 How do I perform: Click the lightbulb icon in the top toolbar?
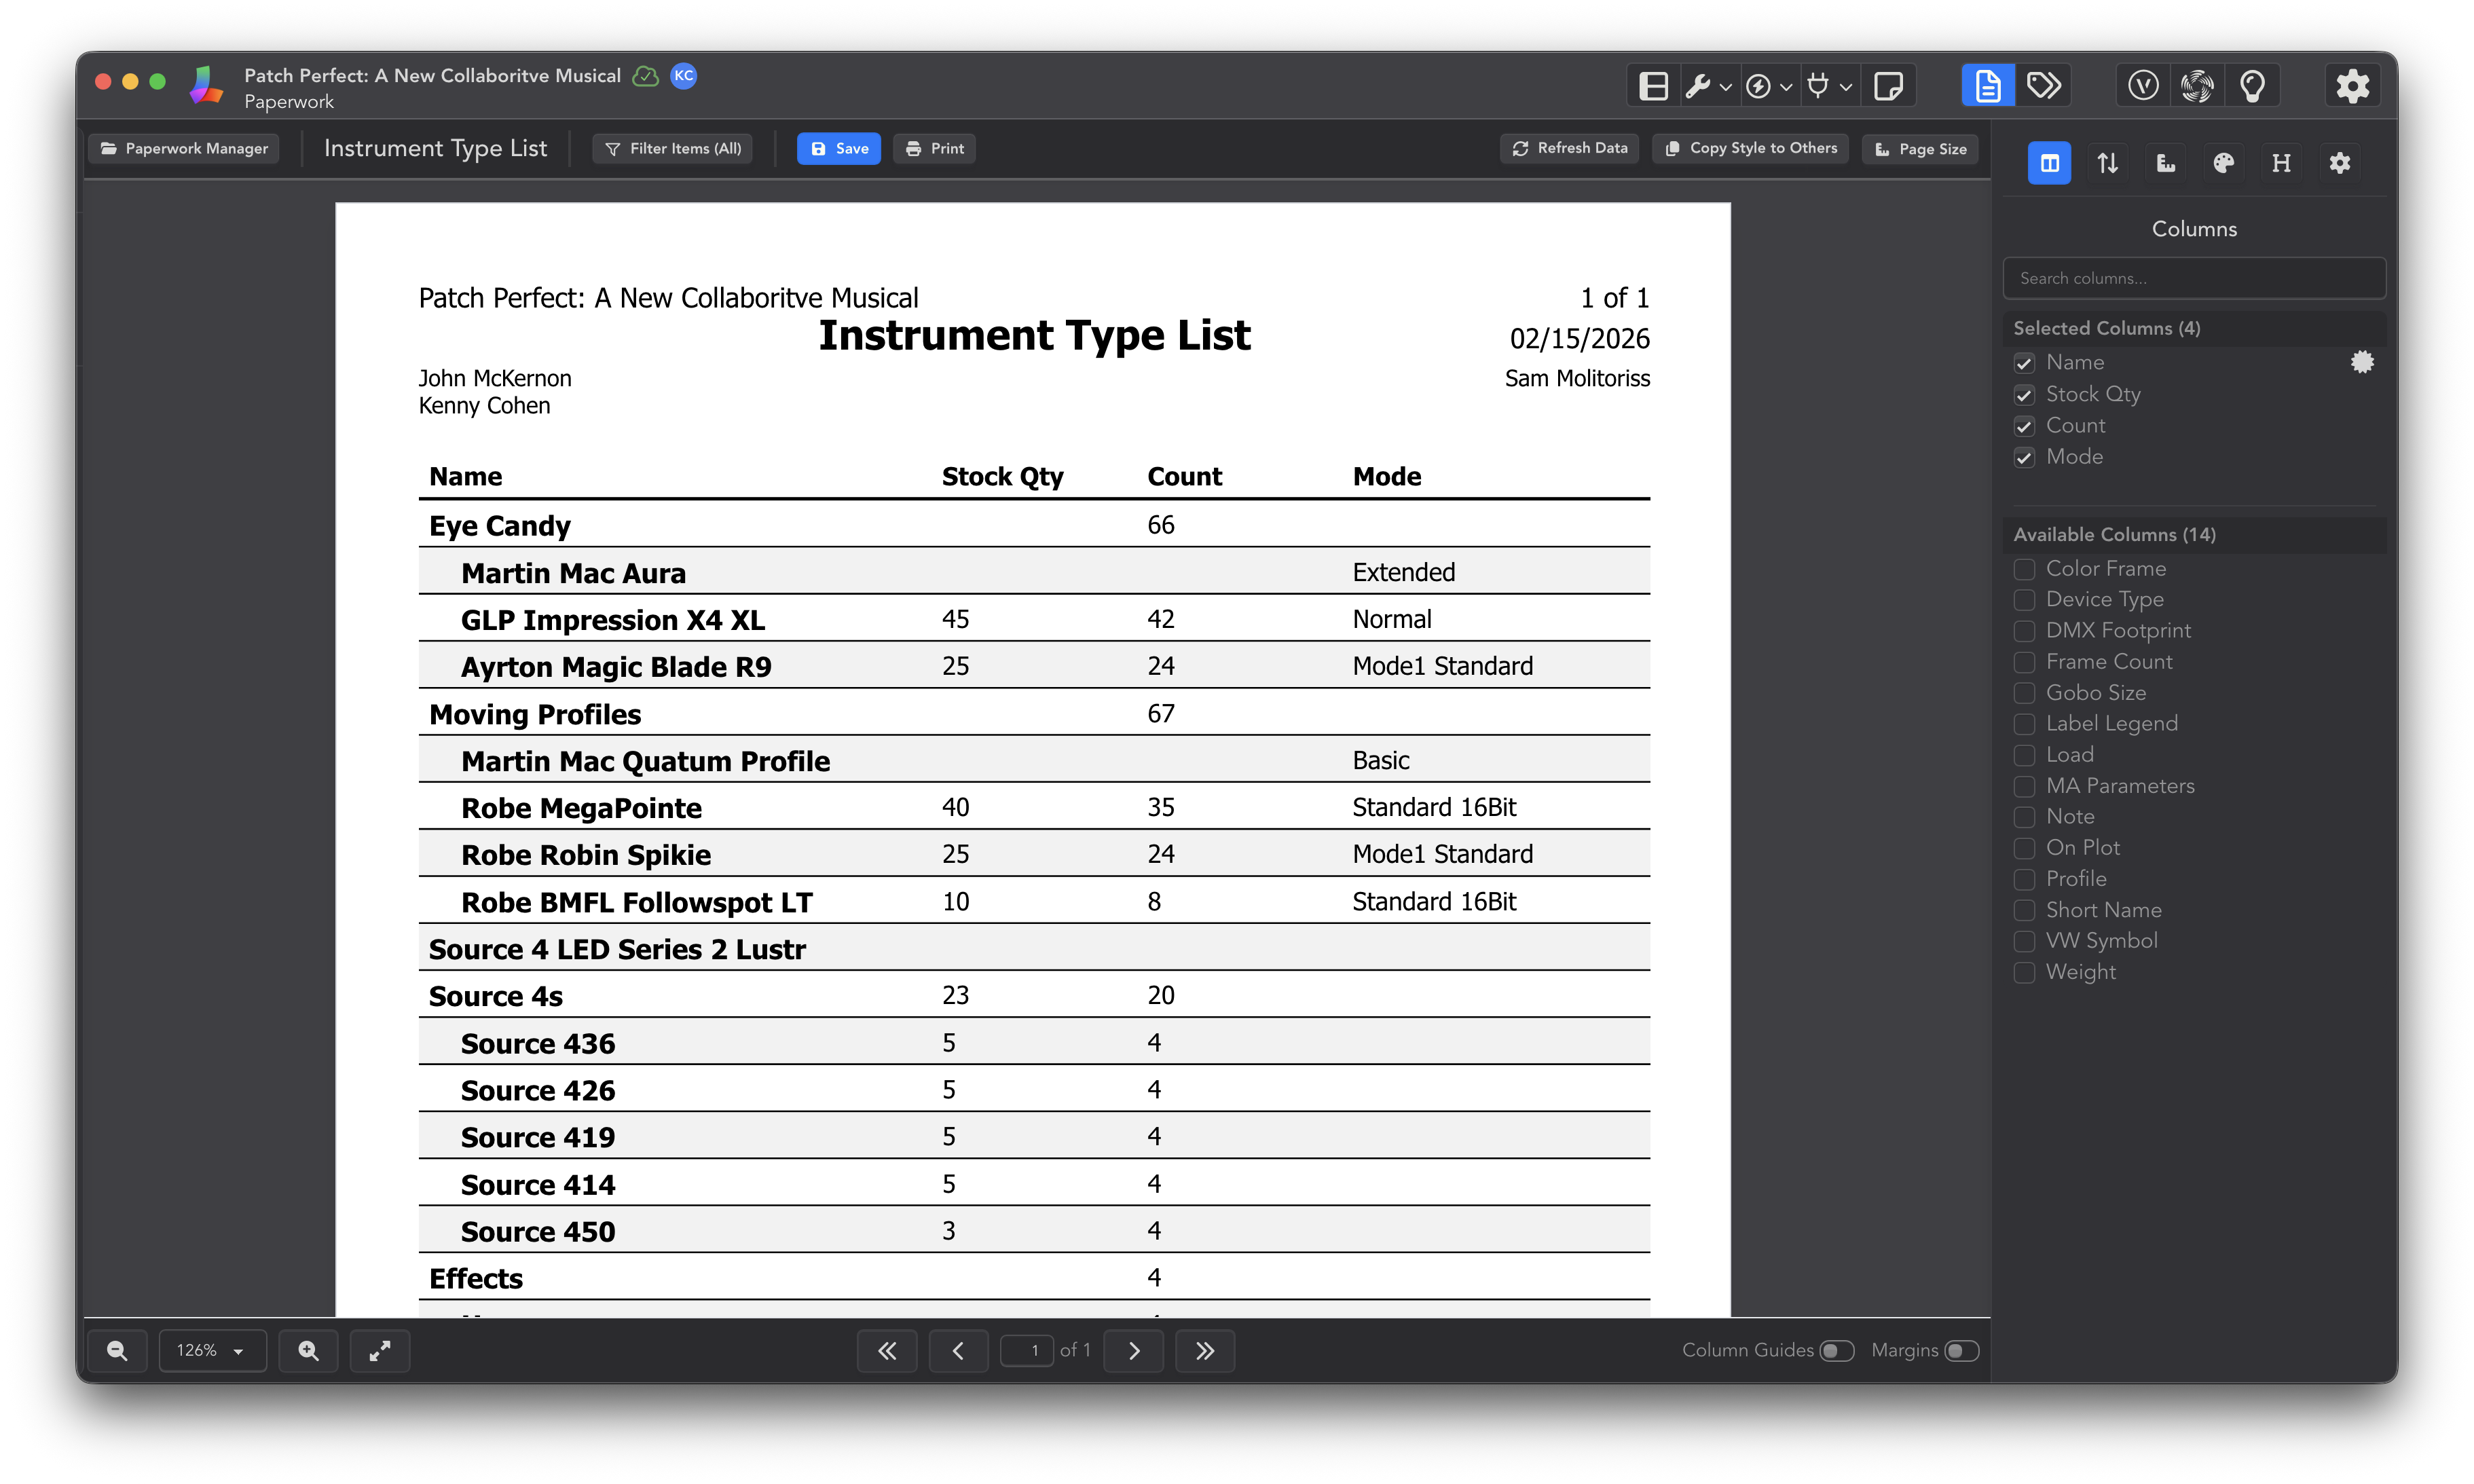[x=2252, y=86]
